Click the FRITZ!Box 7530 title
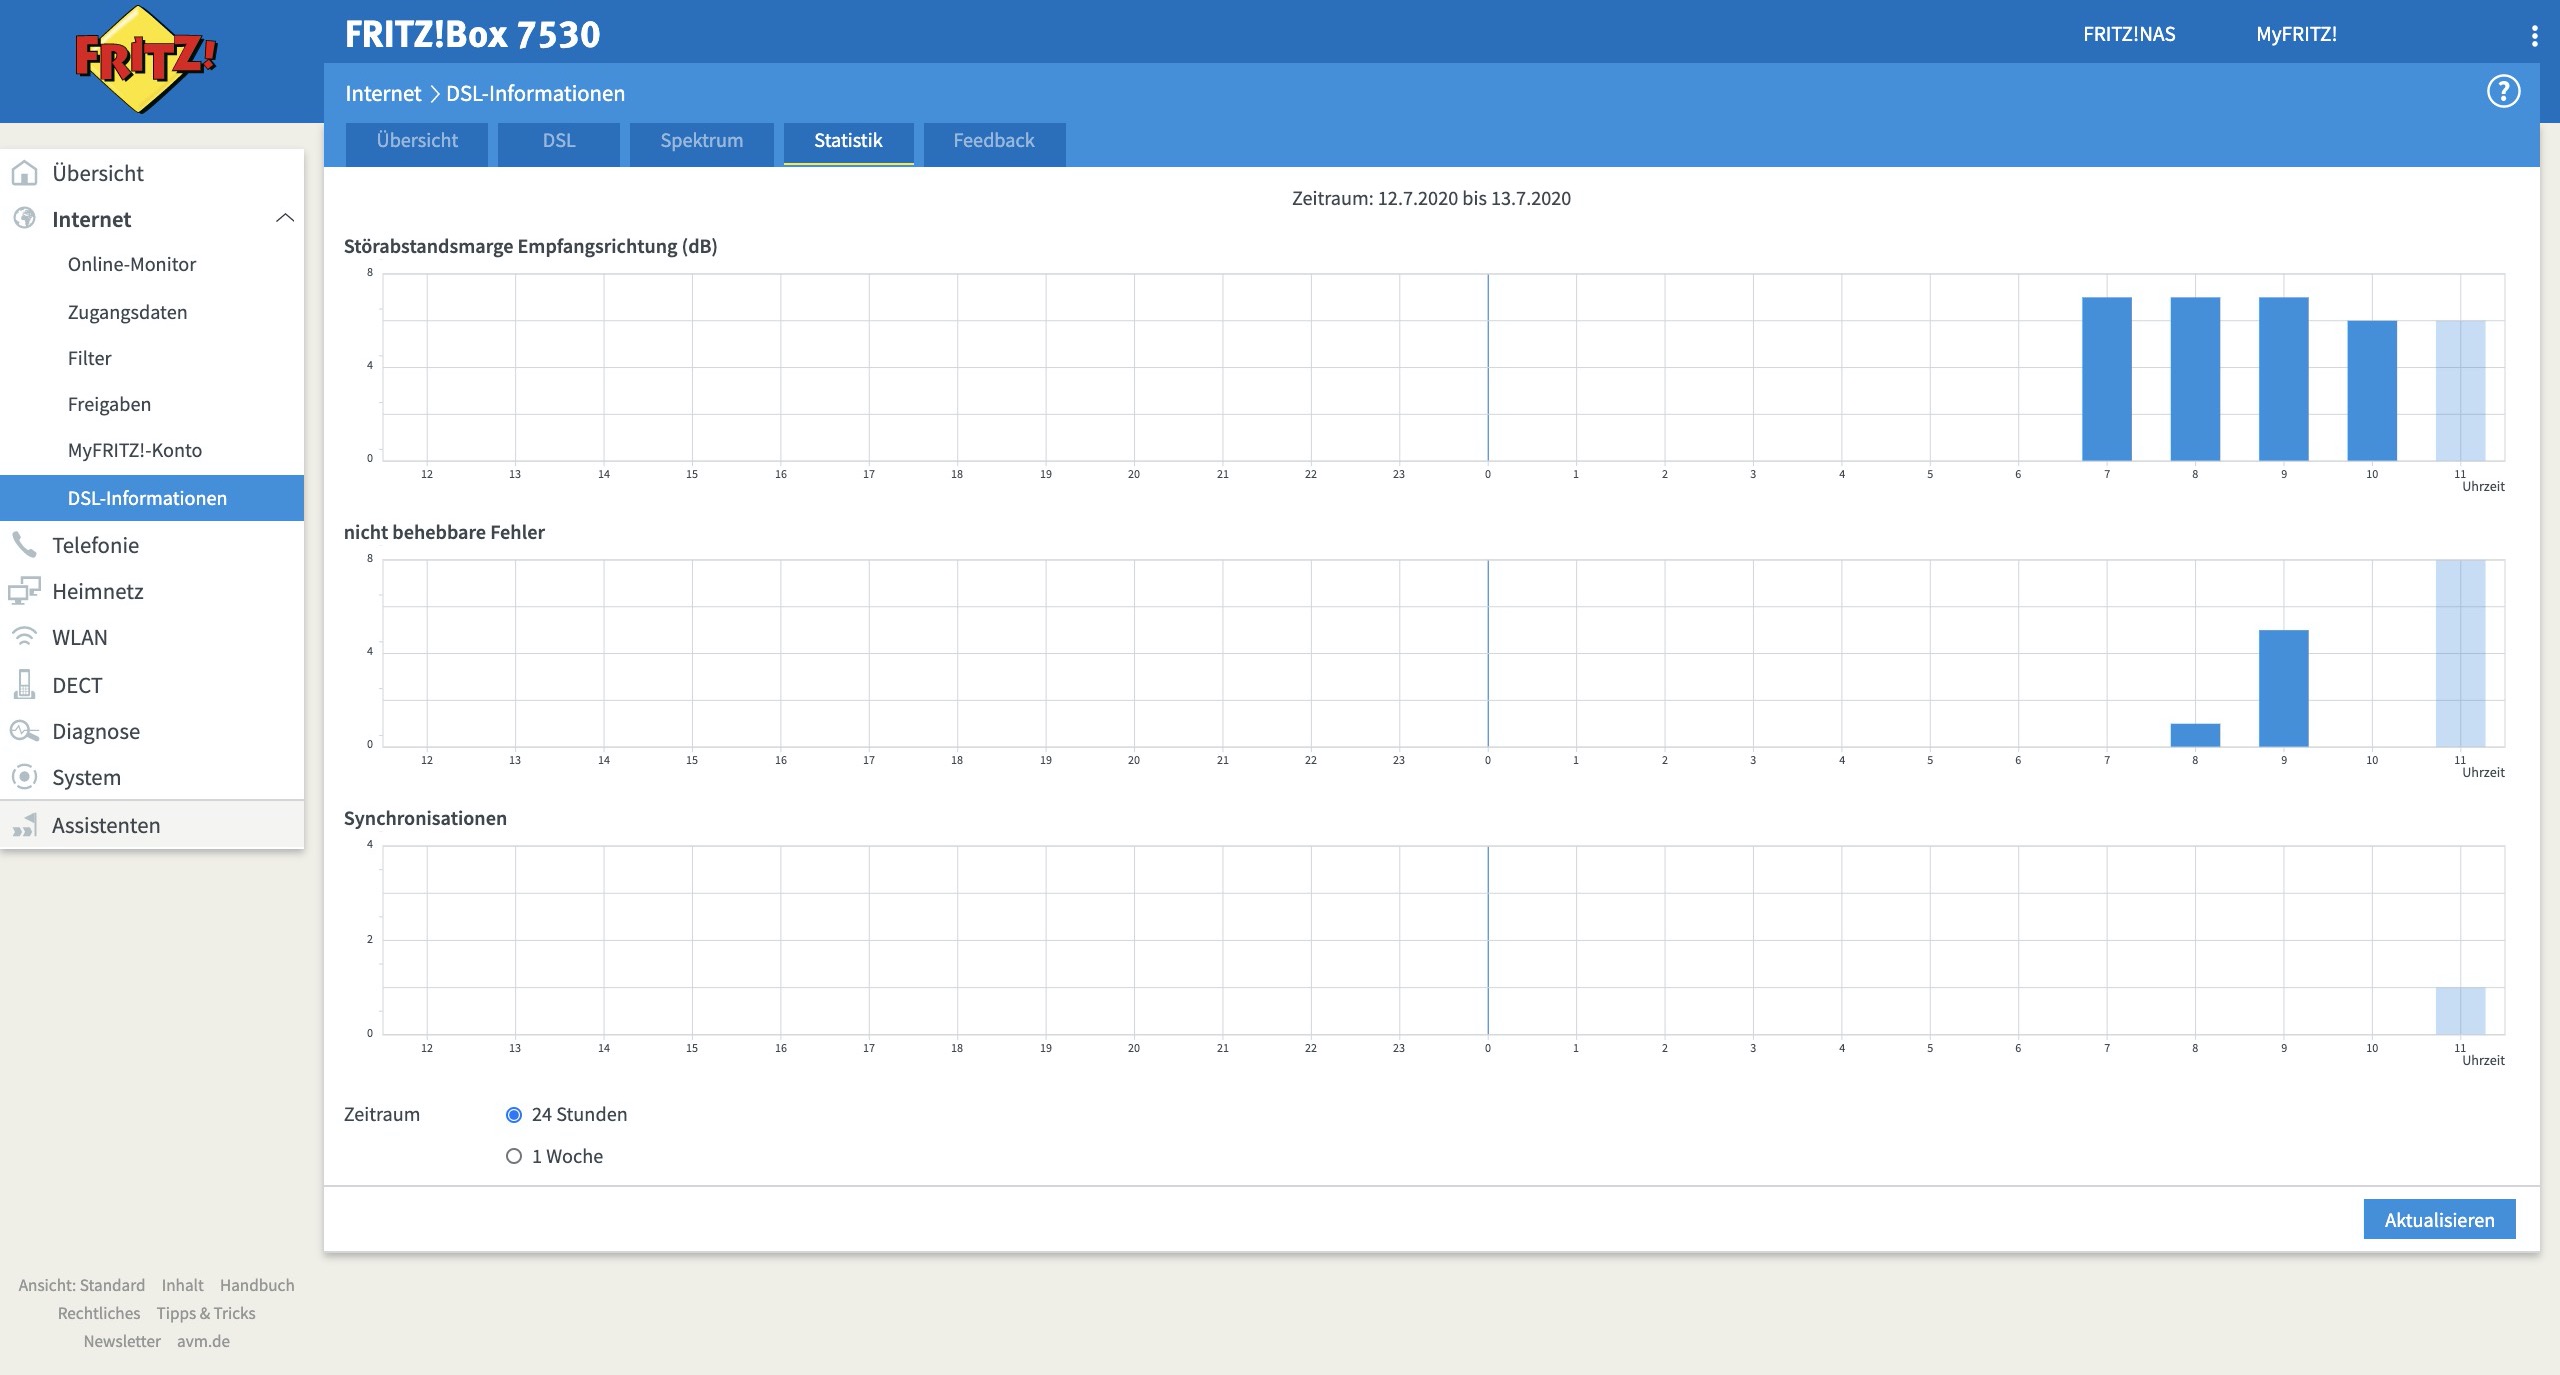This screenshot has width=2560, height=1375. point(472,34)
